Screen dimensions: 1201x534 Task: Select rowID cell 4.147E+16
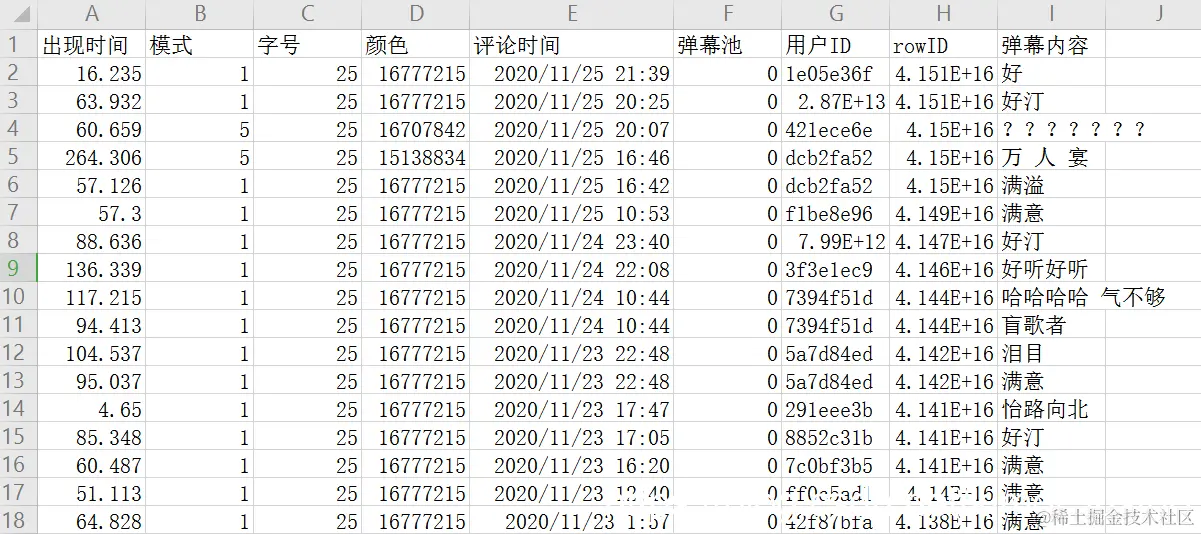943,241
